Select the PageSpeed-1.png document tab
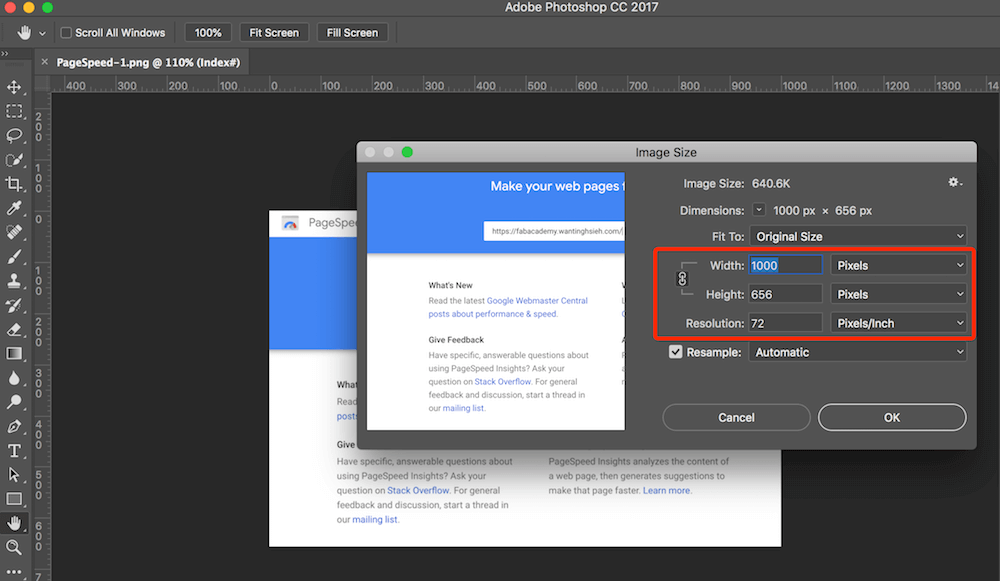Screen dimensions: 1000x581 point(146,62)
